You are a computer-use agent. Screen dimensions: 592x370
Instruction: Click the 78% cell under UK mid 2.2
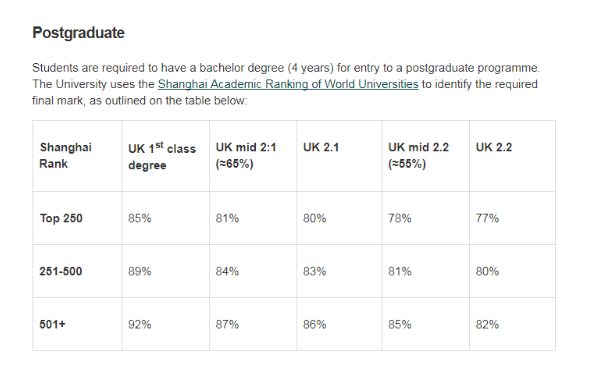[400, 218]
